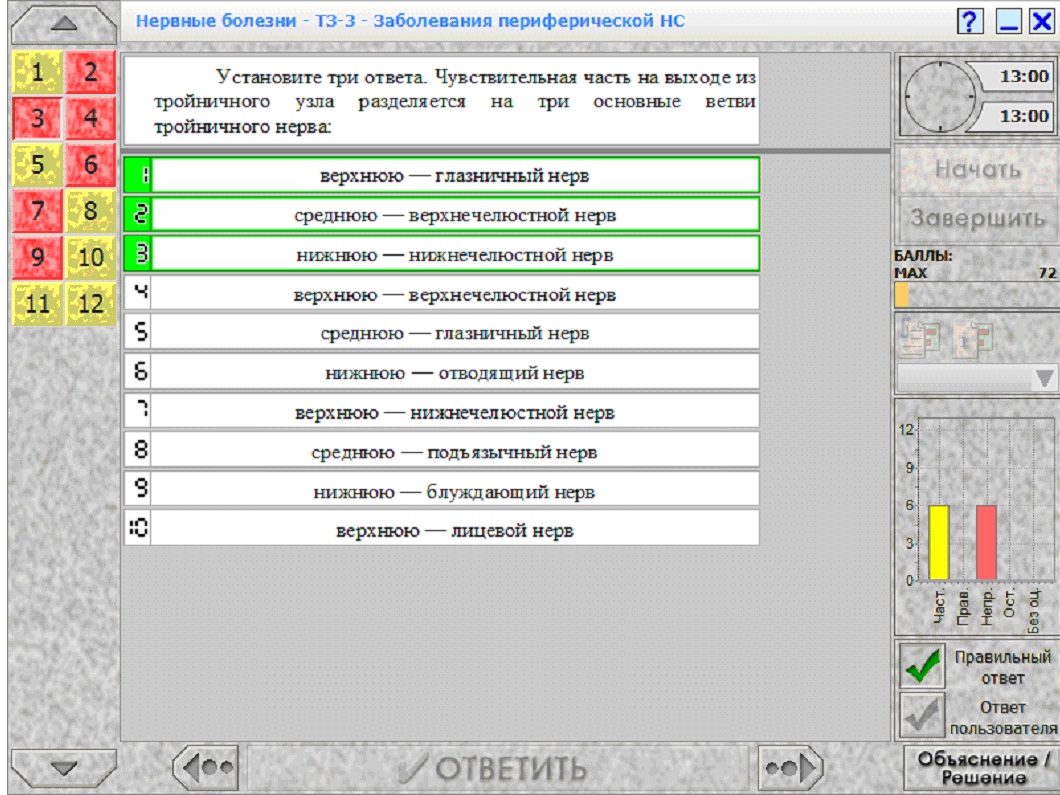Jump to question 6
Image resolution: width=1060 pixels, height=795 pixels.
coord(91,164)
